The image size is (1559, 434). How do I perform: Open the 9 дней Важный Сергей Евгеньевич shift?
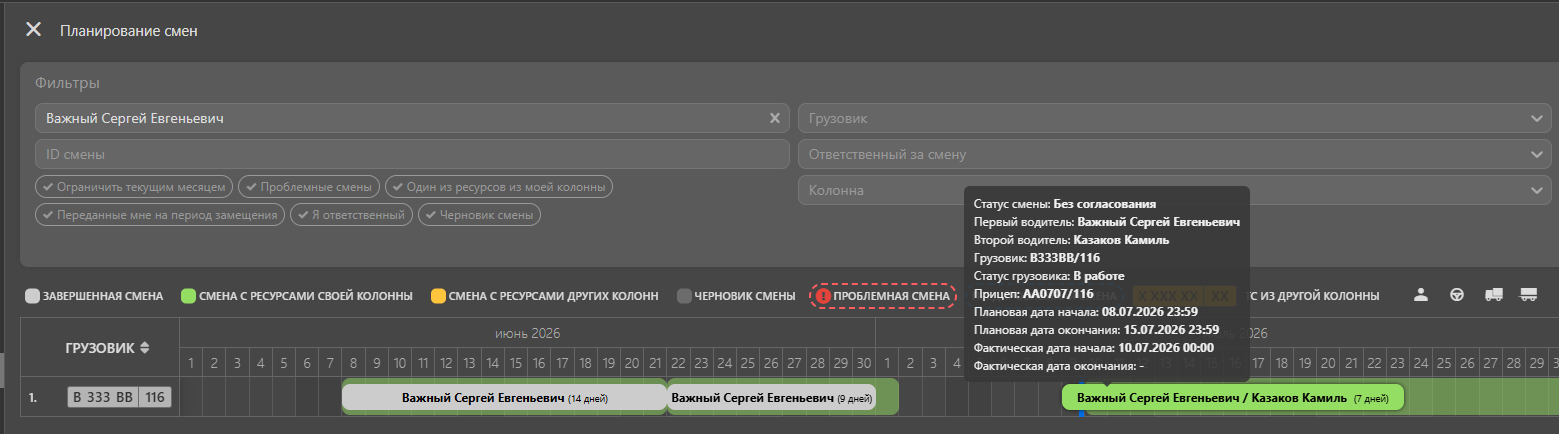click(x=771, y=397)
